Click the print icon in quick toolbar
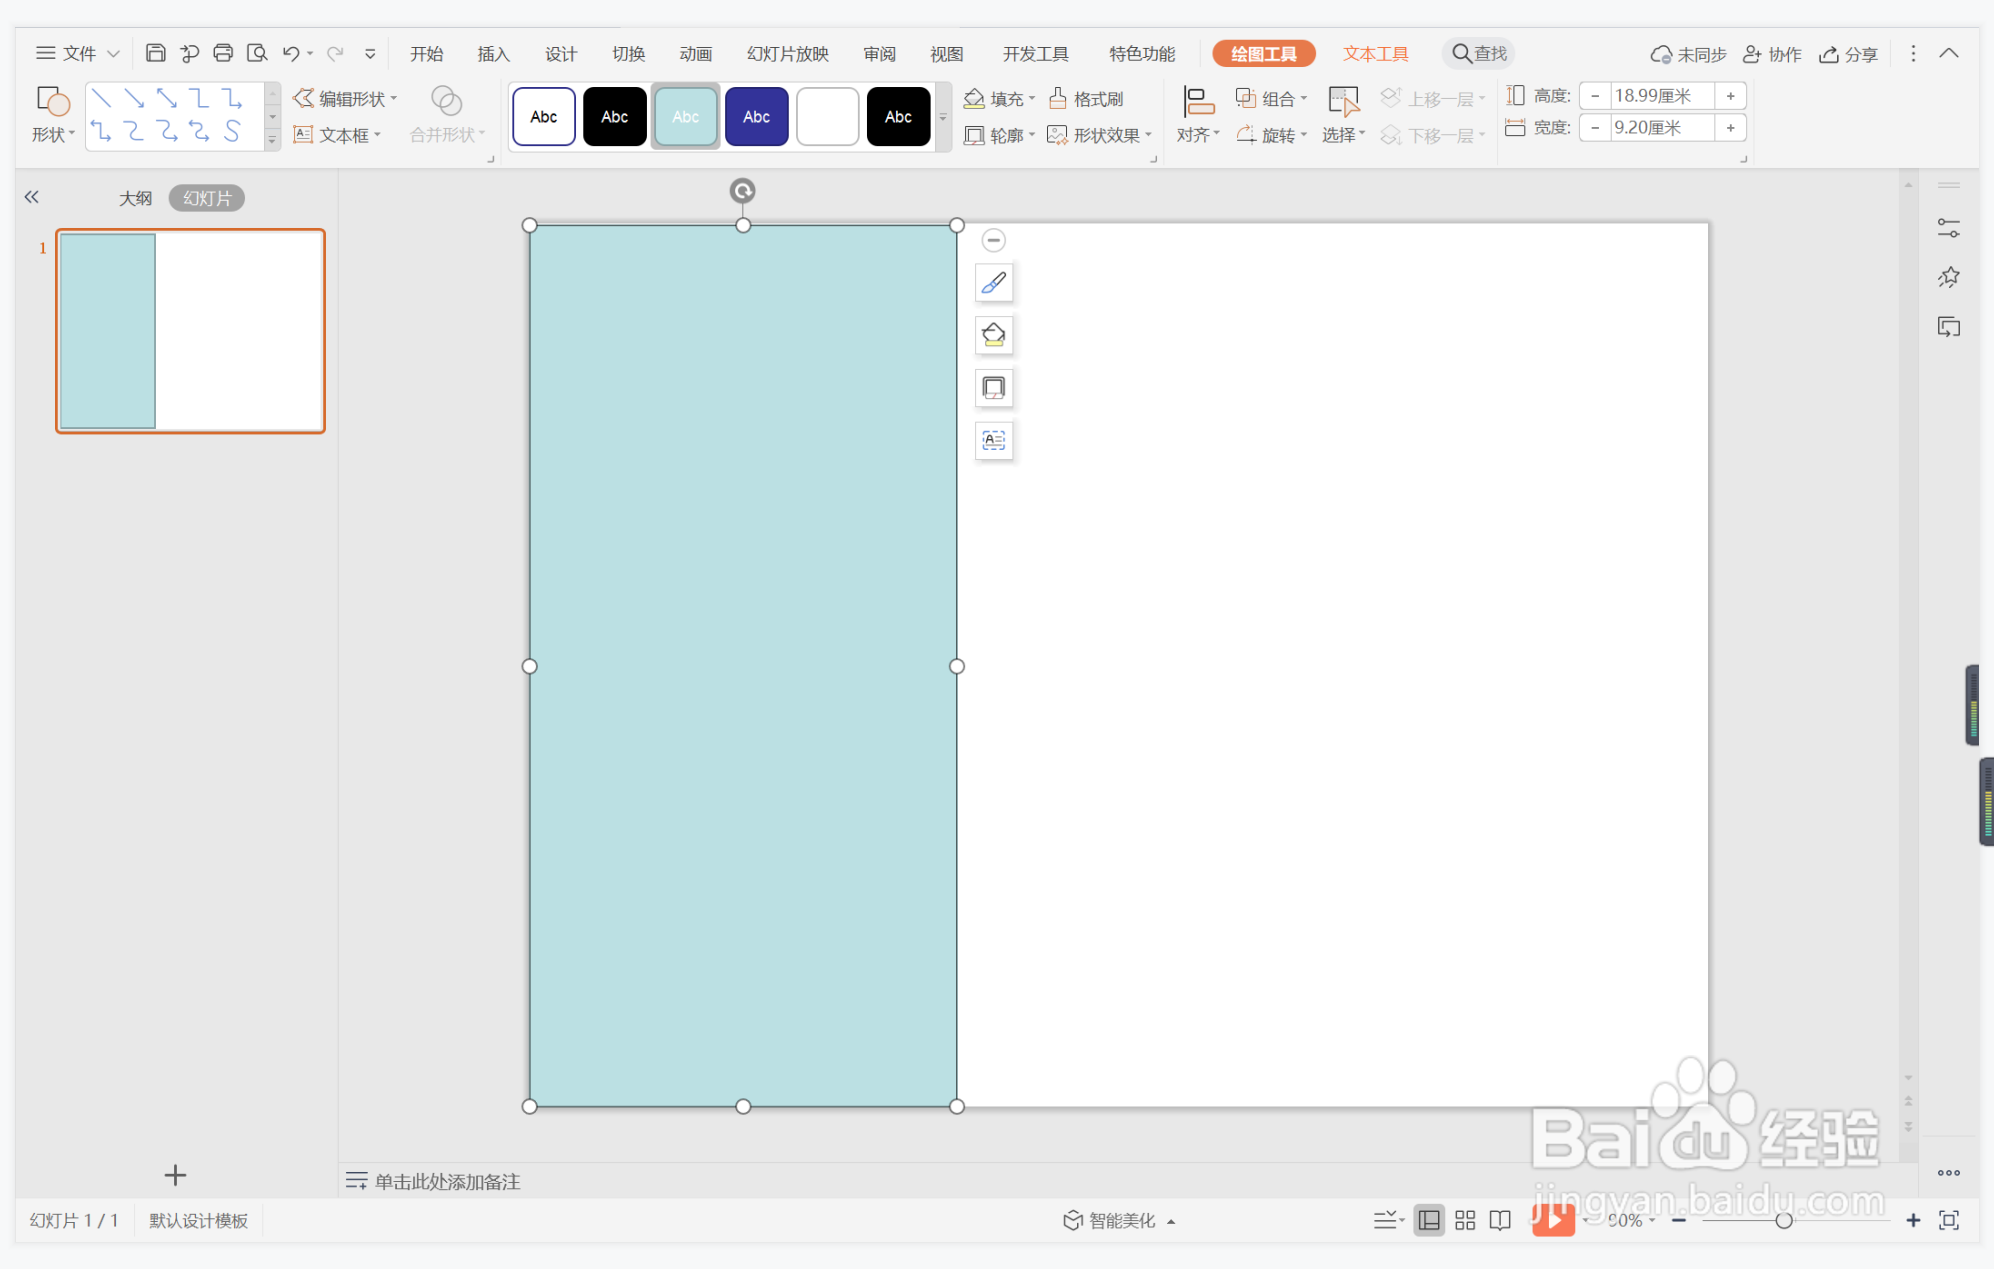 tap(223, 53)
